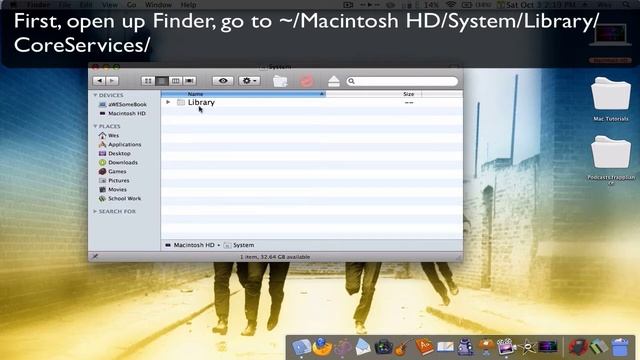
Task: Switch Finder to list view
Action: point(162,81)
